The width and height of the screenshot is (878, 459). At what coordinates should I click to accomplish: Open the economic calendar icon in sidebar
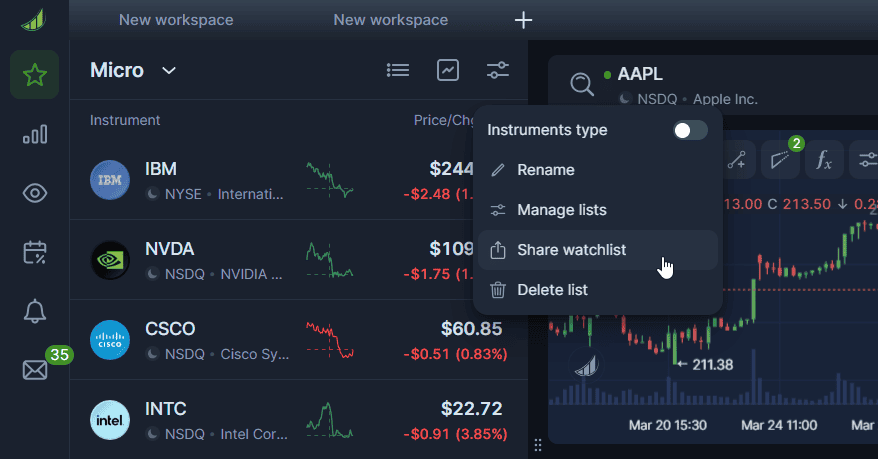pyautogui.click(x=35, y=252)
